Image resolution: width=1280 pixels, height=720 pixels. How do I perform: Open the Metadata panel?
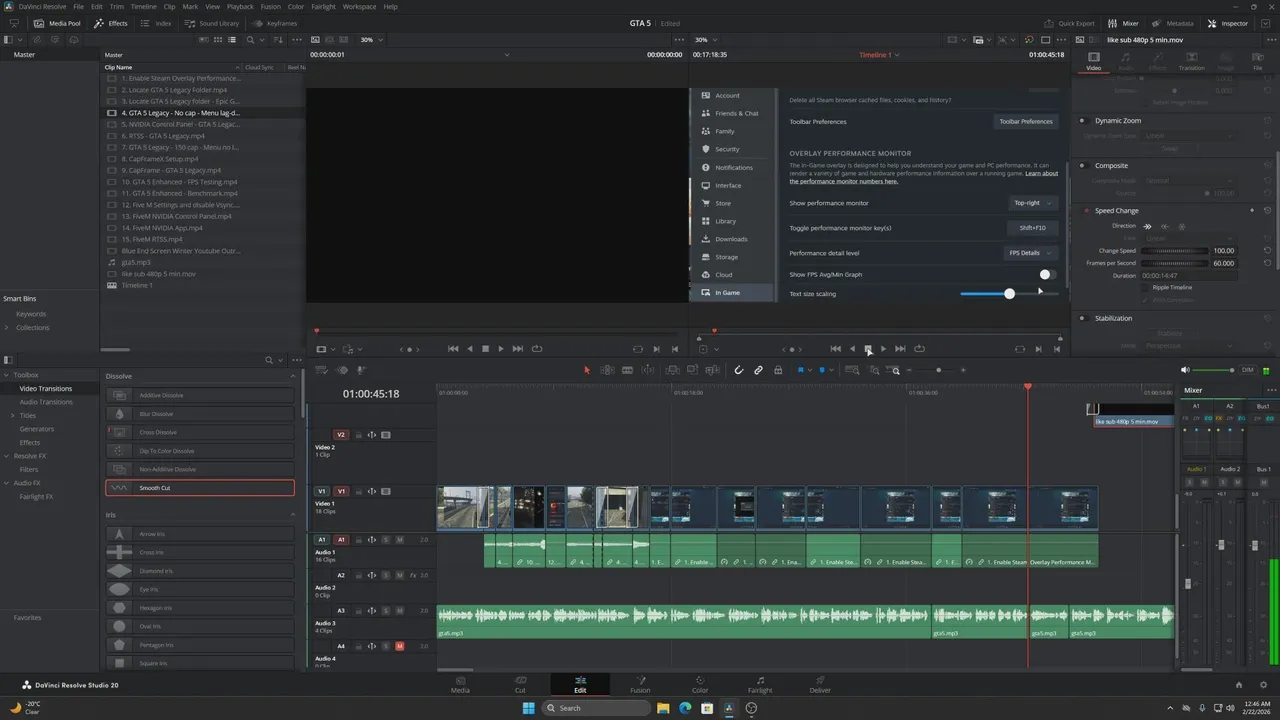(x=1173, y=23)
